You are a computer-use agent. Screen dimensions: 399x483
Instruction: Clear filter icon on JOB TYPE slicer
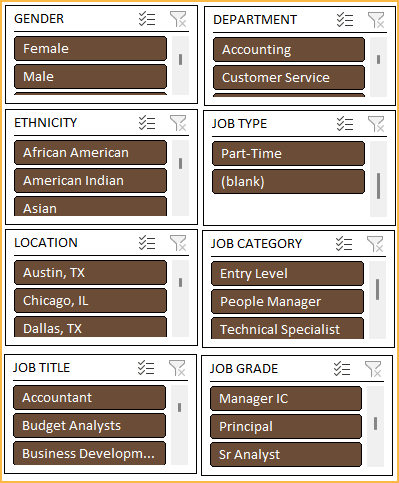coord(376,124)
